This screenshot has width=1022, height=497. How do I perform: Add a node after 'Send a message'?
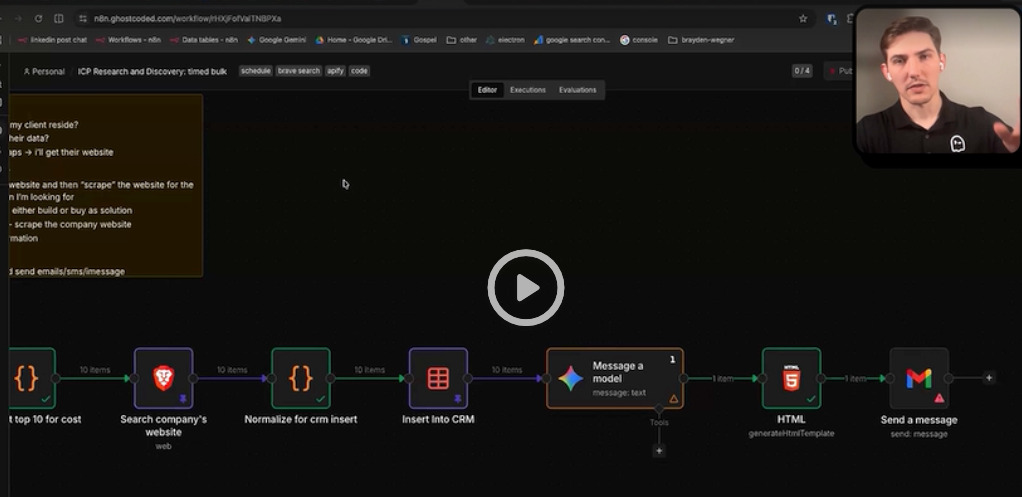point(989,378)
